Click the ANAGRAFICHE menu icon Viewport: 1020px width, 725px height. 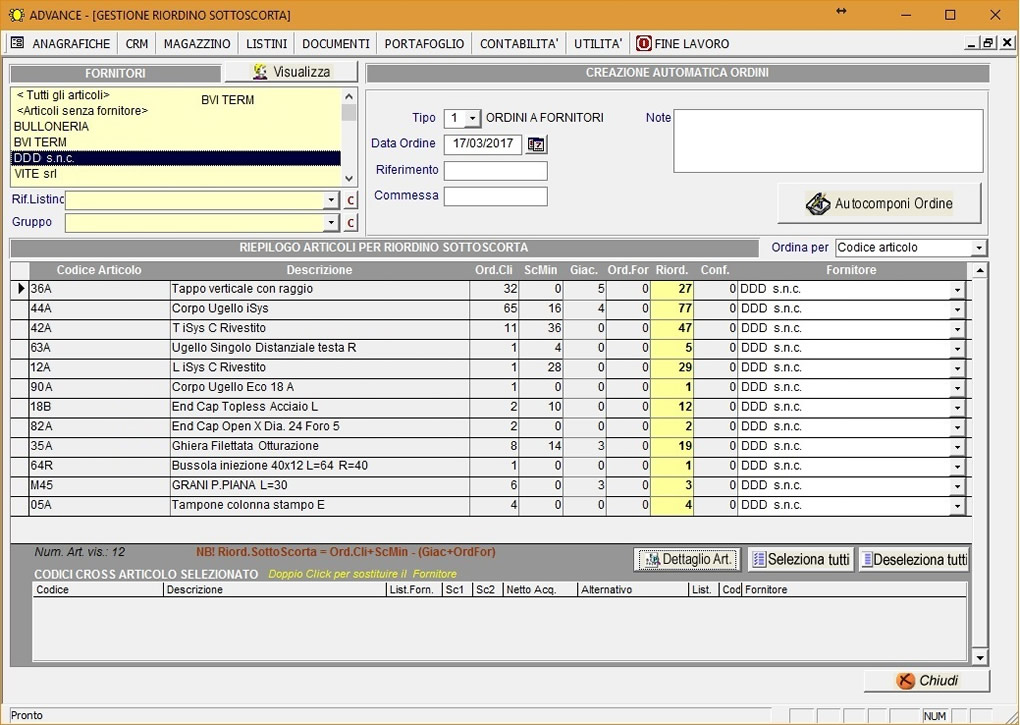(x=18, y=43)
